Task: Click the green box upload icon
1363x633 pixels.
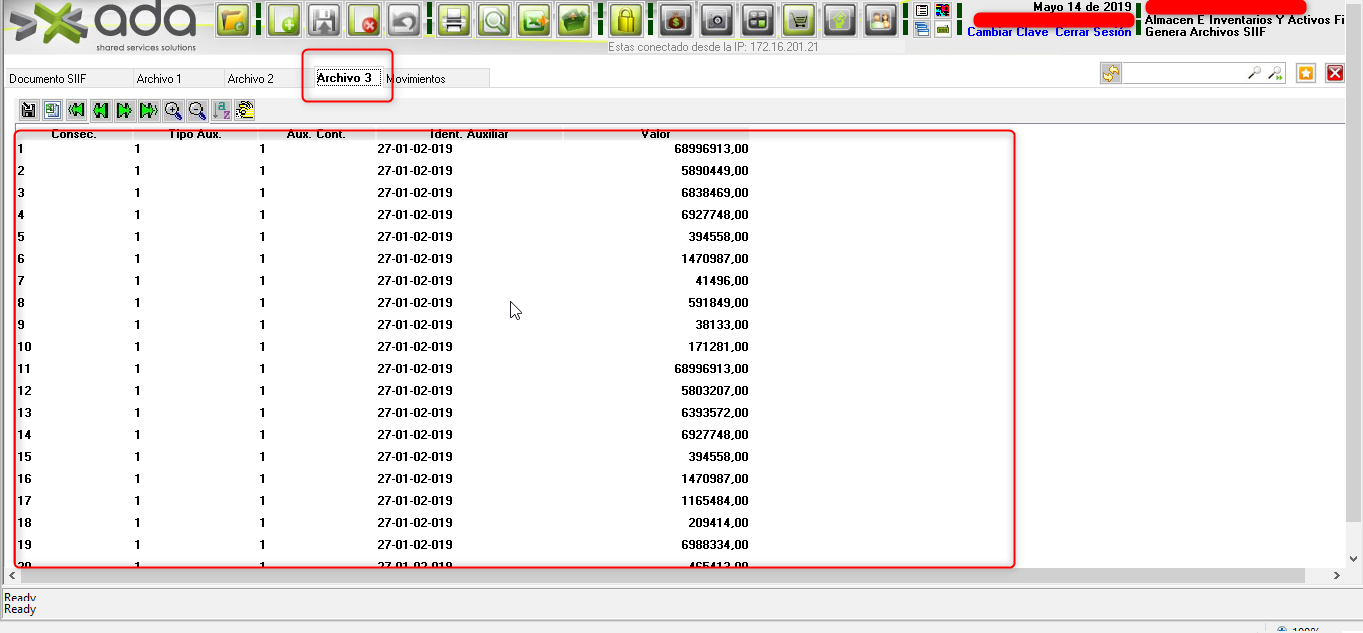Action: 573,20
